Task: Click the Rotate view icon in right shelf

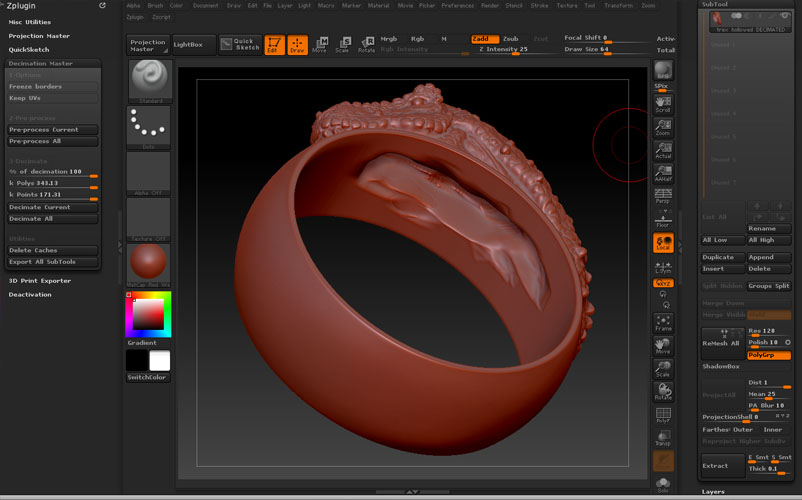Action: tap(663, 392)
